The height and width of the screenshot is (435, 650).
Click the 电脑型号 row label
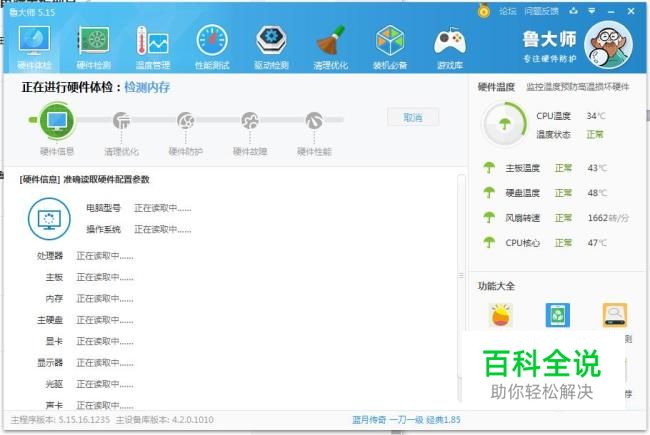(103, 208)
